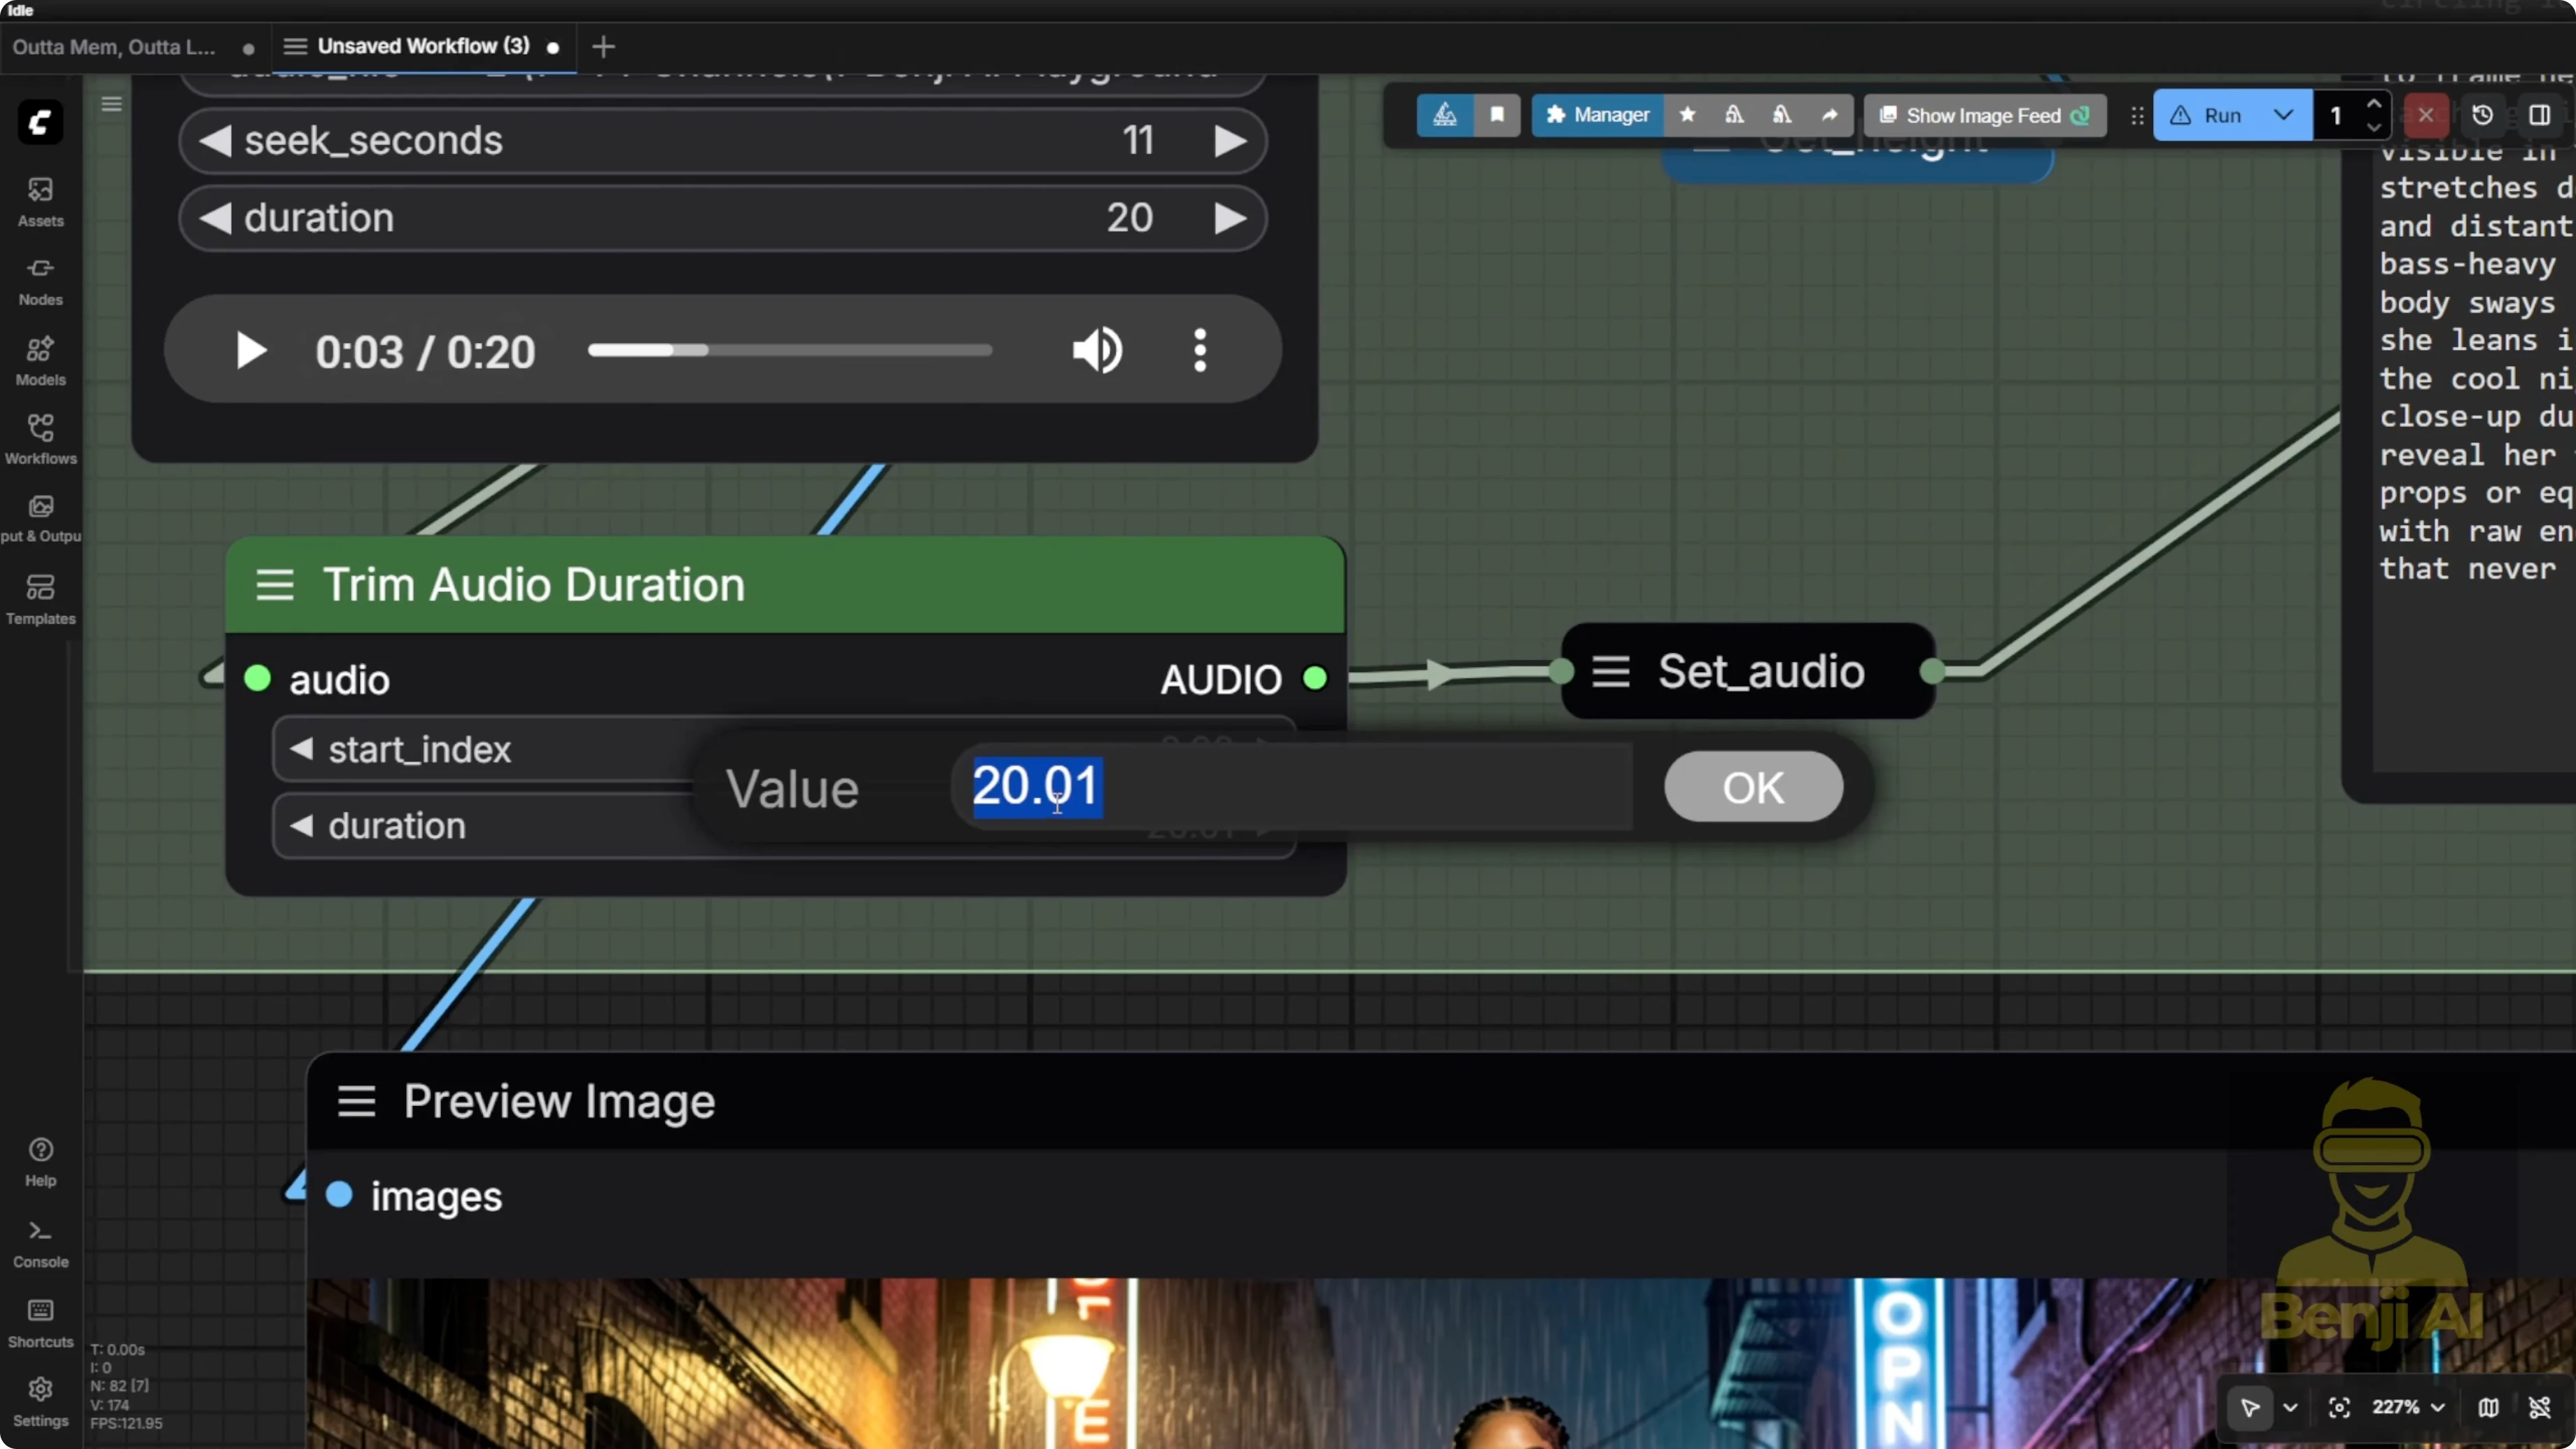Click the queue history clock icon

pyautogui.click(x=2482, y=115)
